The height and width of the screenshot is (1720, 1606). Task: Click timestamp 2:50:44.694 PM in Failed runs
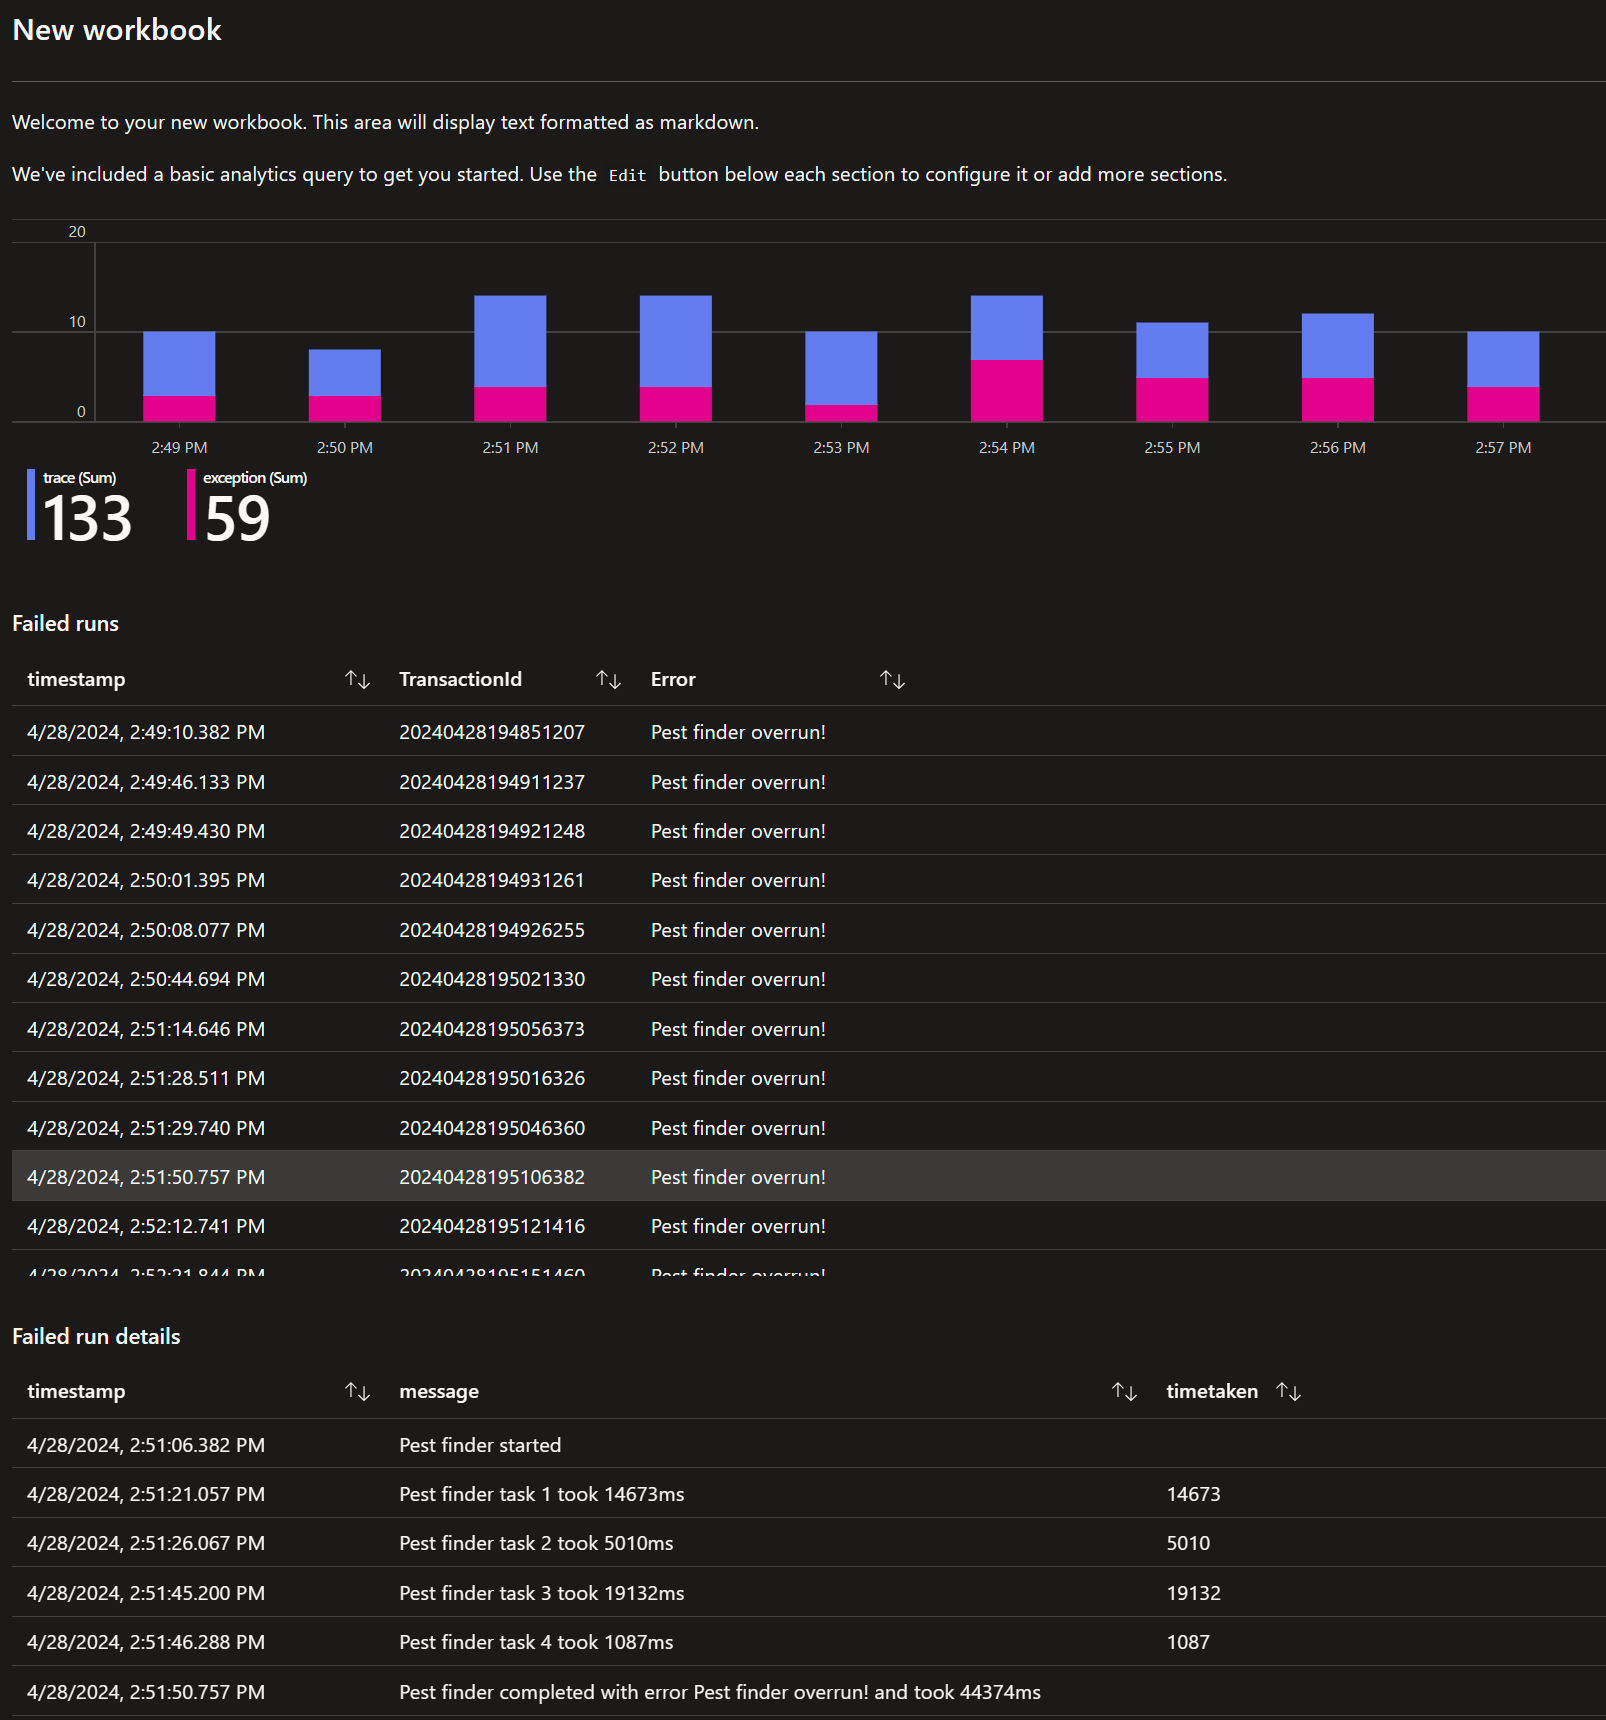(146, 979)
